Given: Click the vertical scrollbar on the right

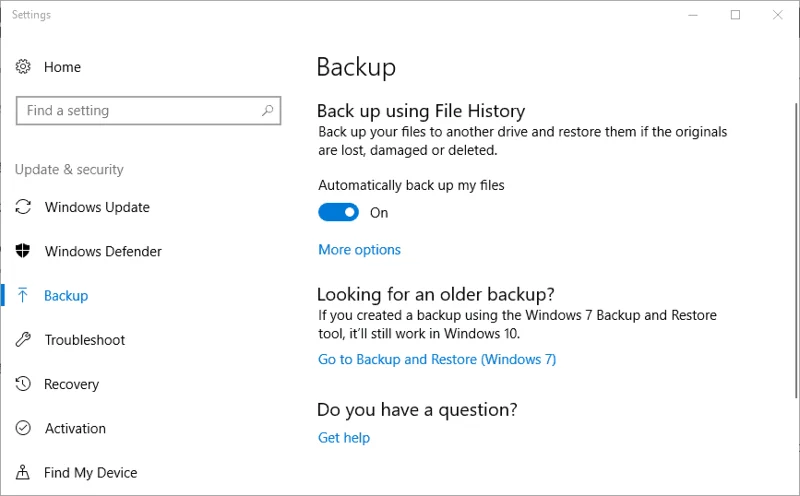Looking at the screenshot, I should [796, 250].
